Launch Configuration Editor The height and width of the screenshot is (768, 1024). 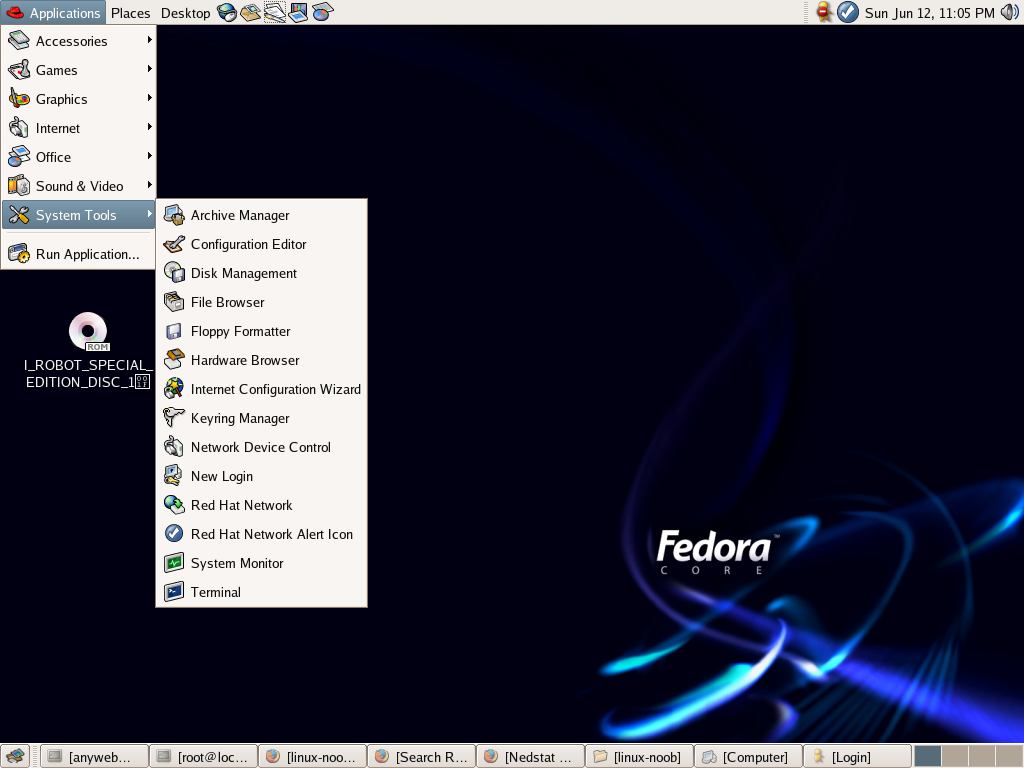pos(261,244)
